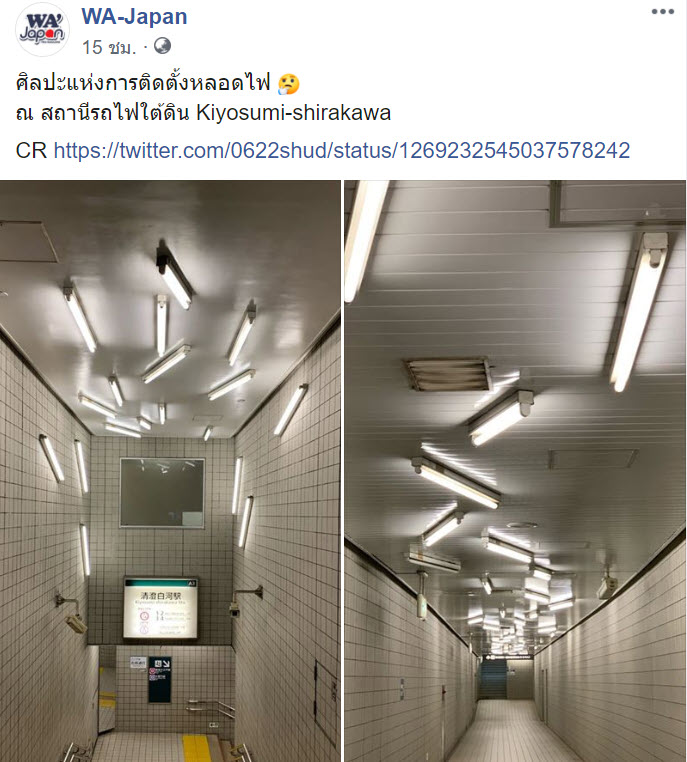Click the globe public-audience icon
Image resolution: width=687 pixels, height=762 pixels.
pyautogui.click(x=162, y=46)
